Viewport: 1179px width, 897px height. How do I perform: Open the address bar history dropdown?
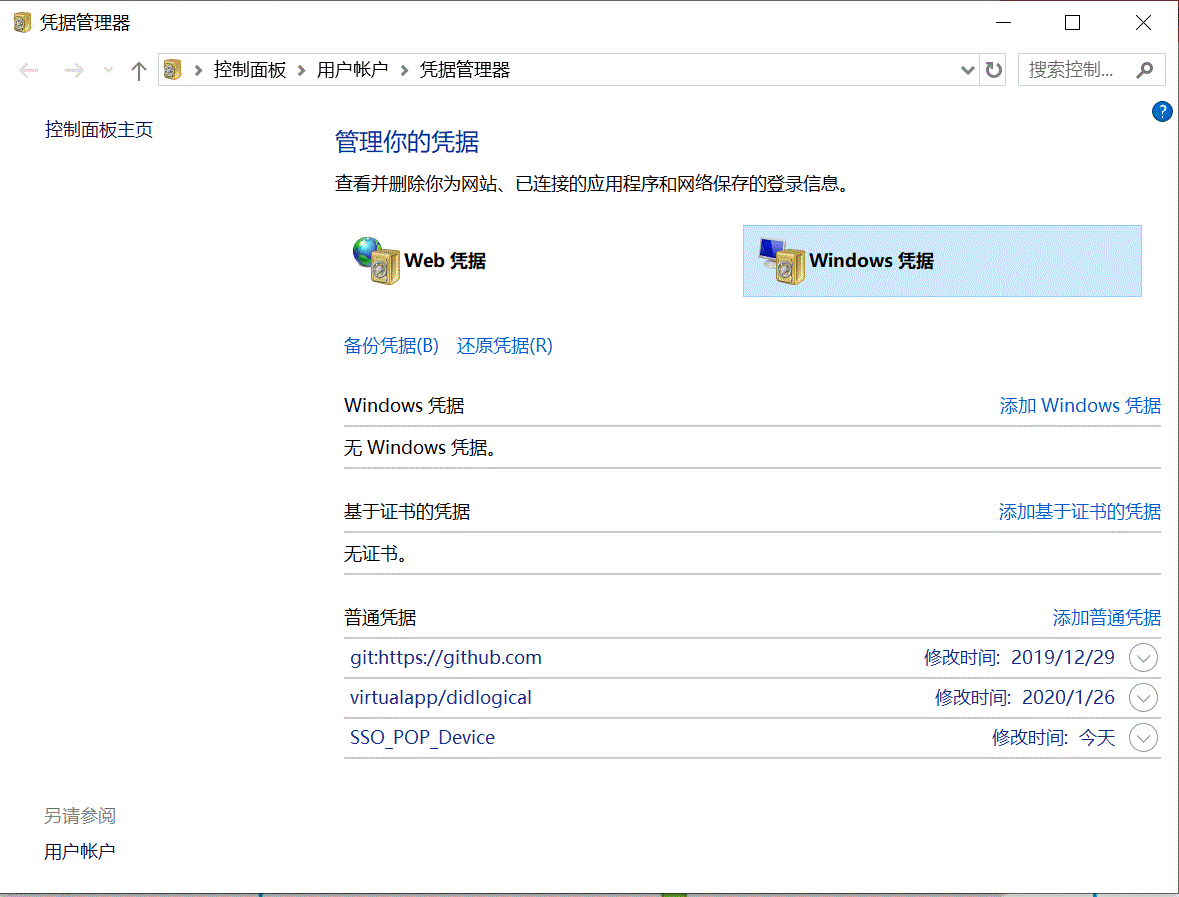(x=968, y=70)
